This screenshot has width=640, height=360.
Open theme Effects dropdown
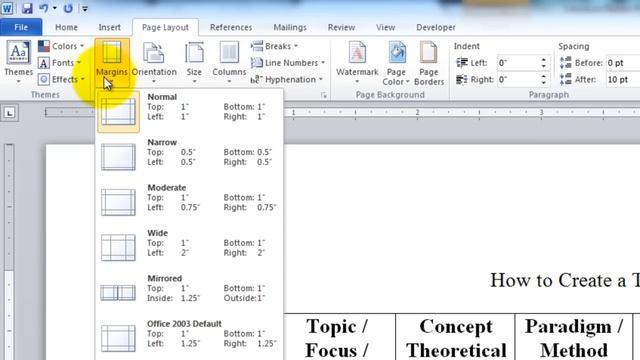[x=62, y=79]
